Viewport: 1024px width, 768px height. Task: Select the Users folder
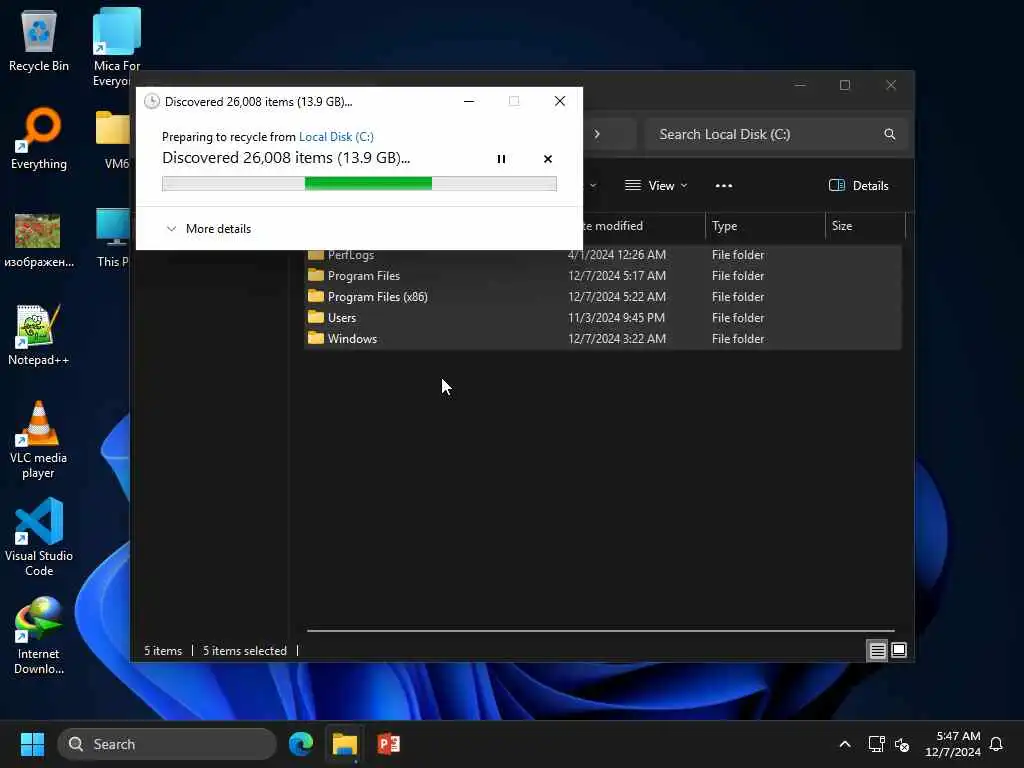pos(603,317)
